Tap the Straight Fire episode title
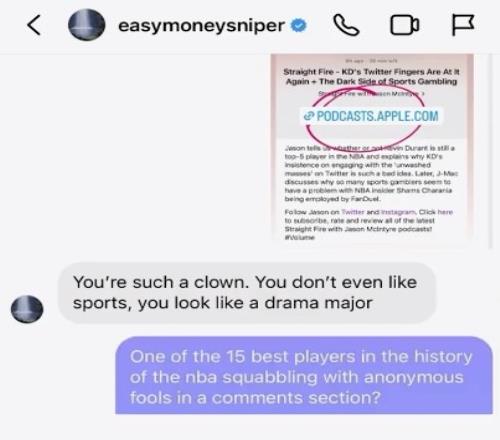Screen dimensions: 500x440 [x=371, y=77]
